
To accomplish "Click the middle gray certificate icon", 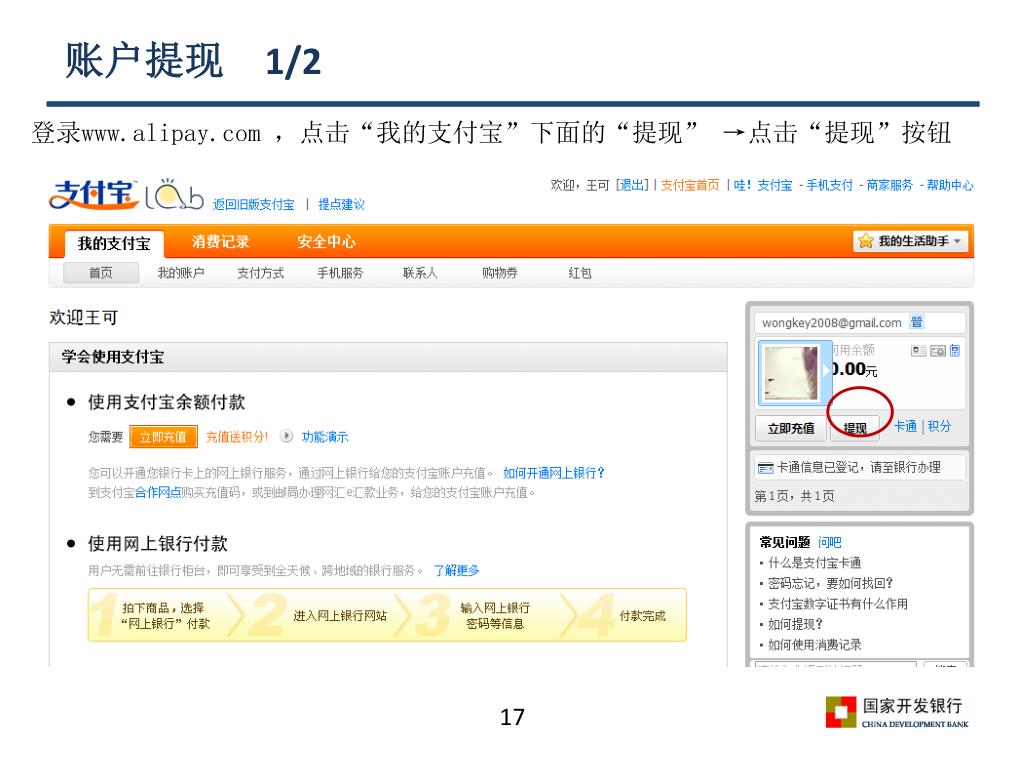I will (x=938, y=351).
